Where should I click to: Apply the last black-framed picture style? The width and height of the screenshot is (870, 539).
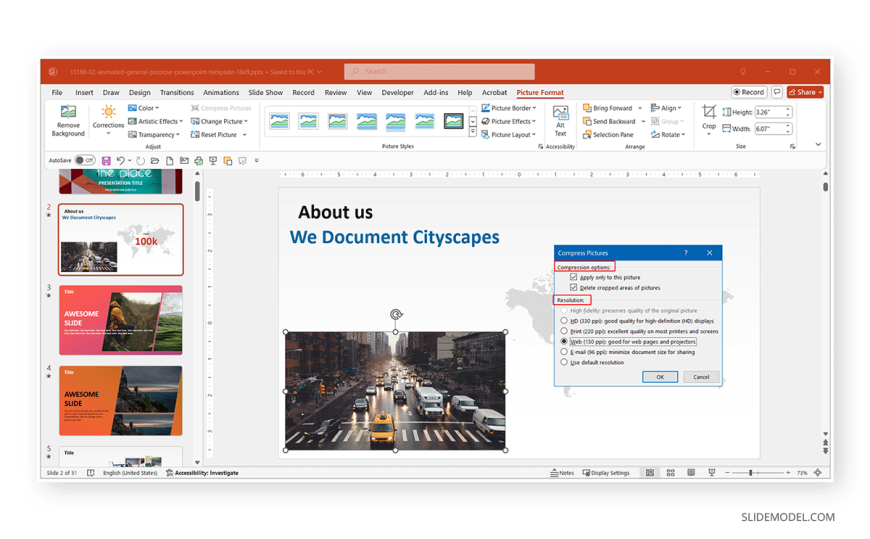pyautogui.click(x=453, y=121)
